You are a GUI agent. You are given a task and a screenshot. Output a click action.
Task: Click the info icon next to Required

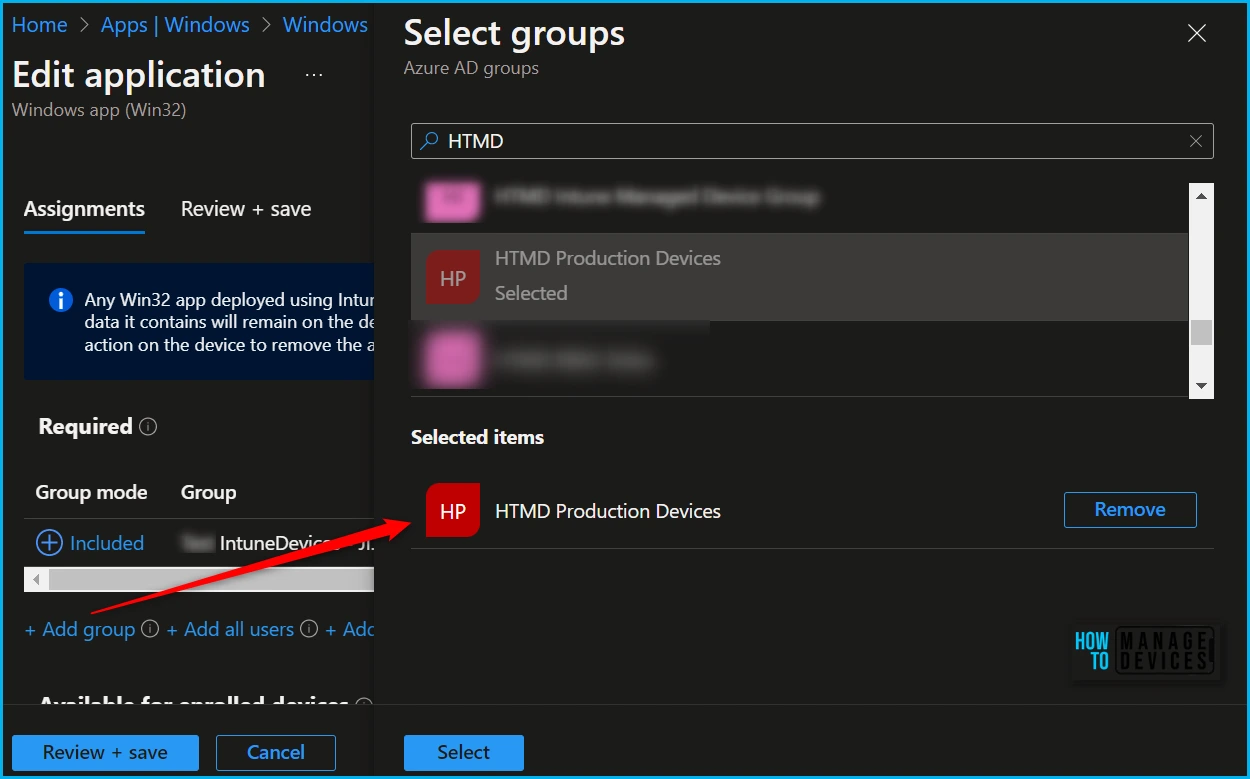click(x=148, y=427)
